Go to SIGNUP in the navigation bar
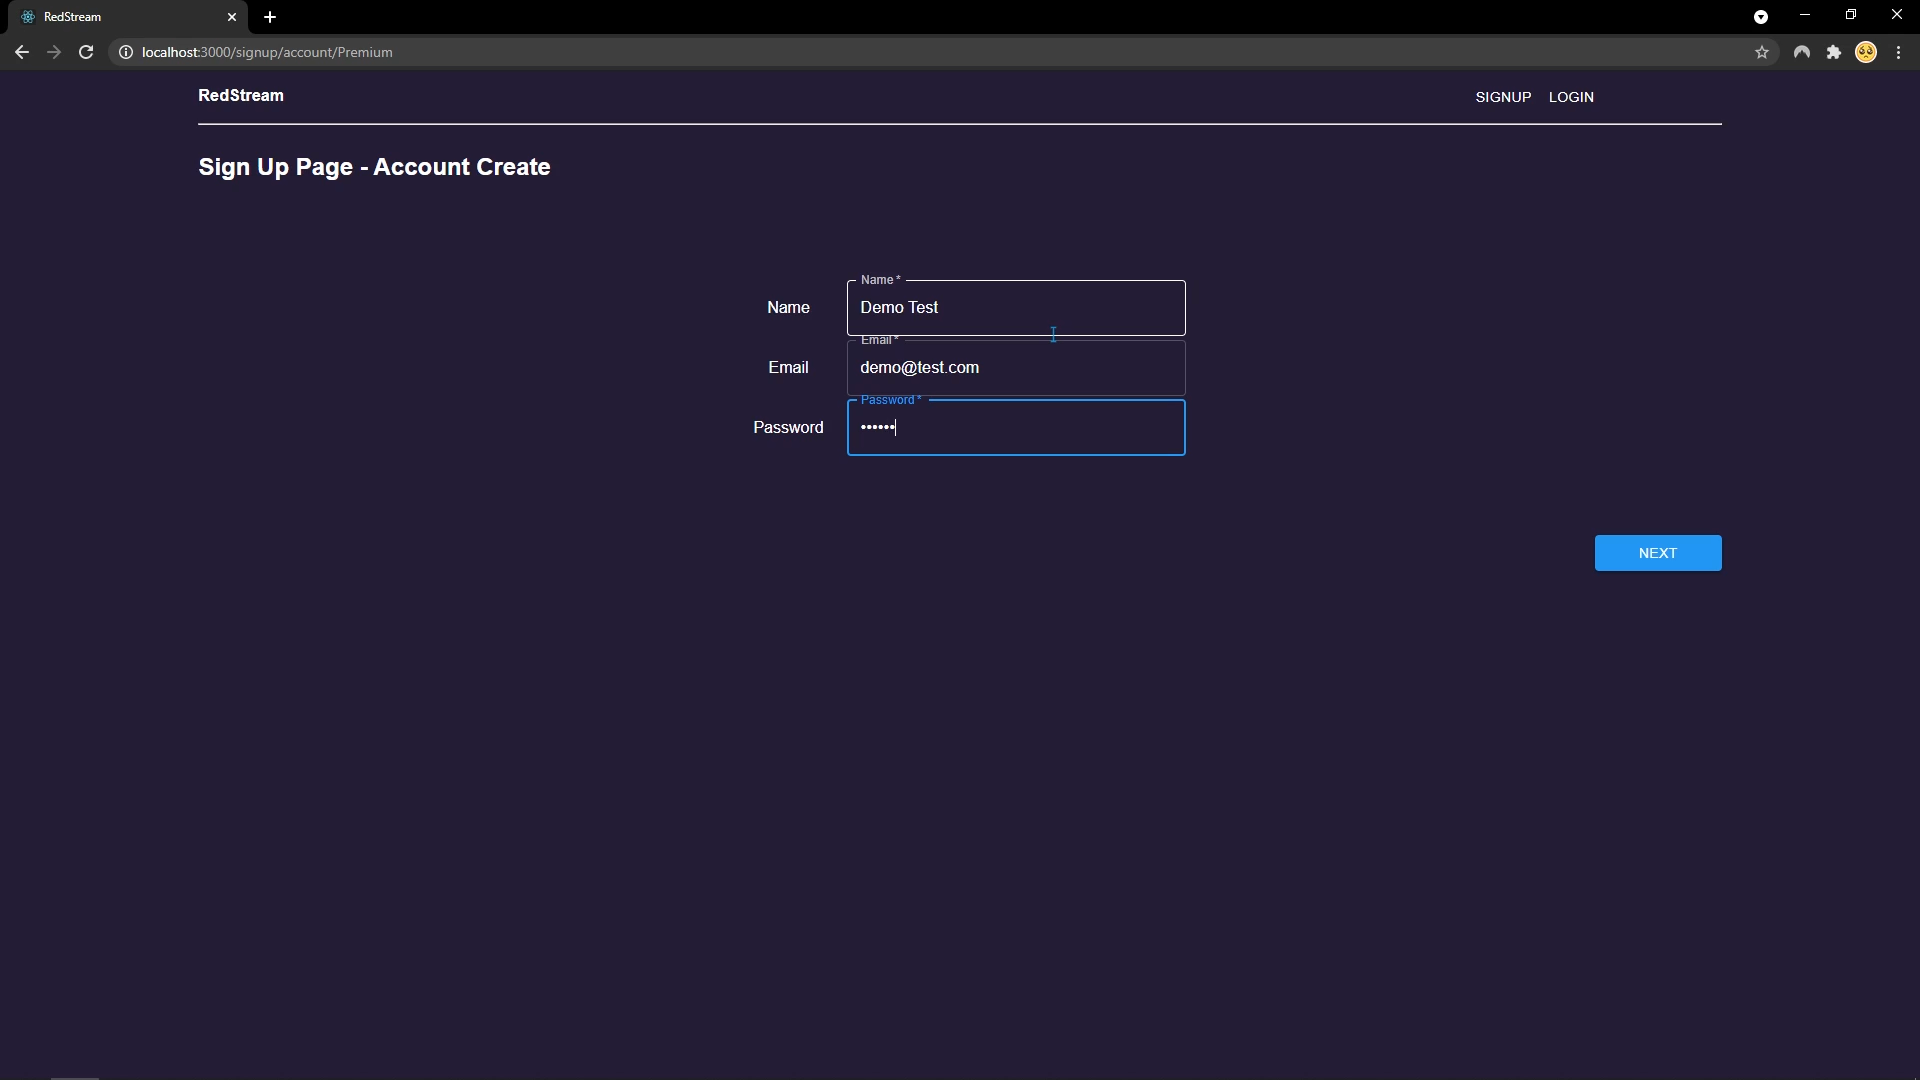1920x1080 pixels. tap(1503, 97)
